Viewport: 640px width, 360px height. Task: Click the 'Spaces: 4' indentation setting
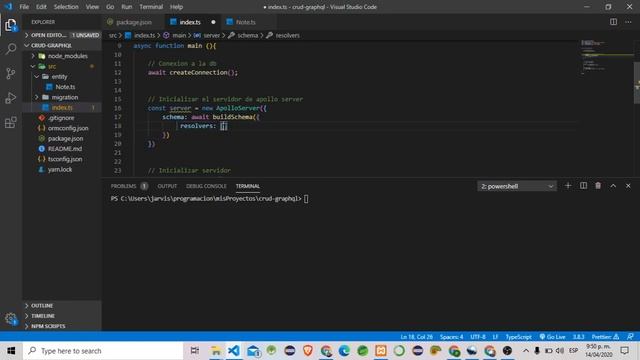[x=451, y=337]
